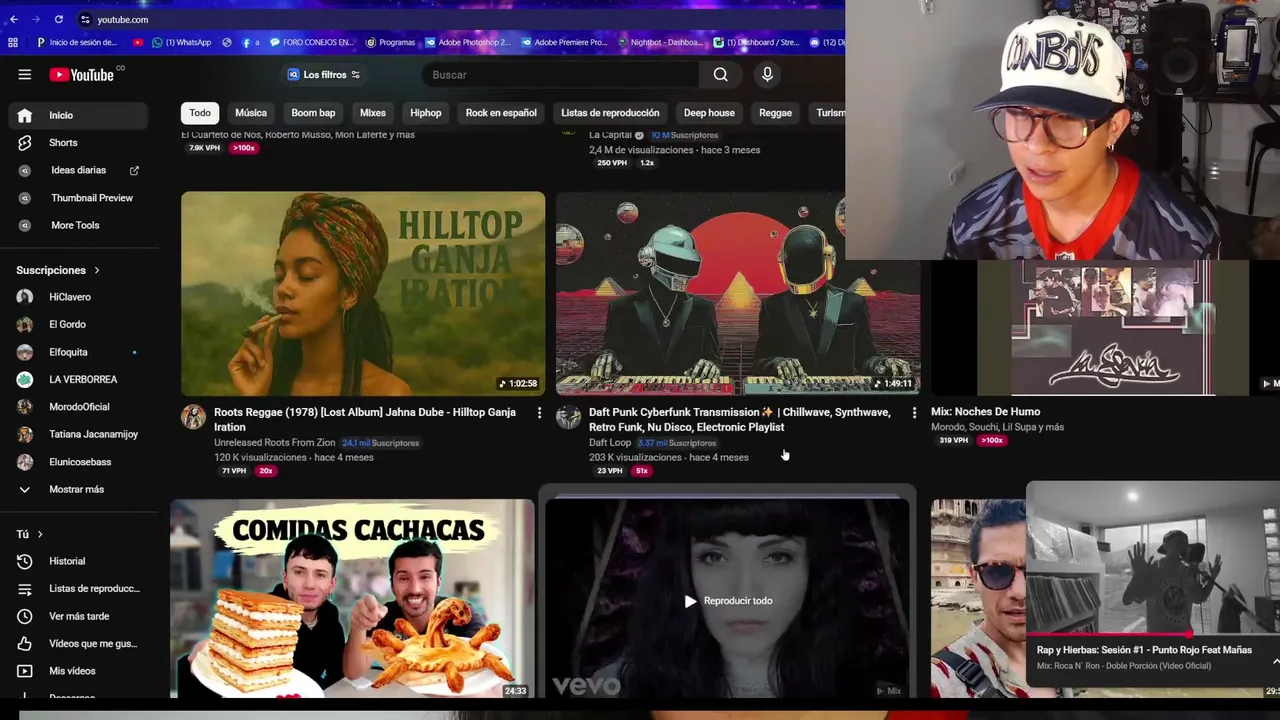
Task: Open Mis videos in sidebar
Action: point(78,671)
